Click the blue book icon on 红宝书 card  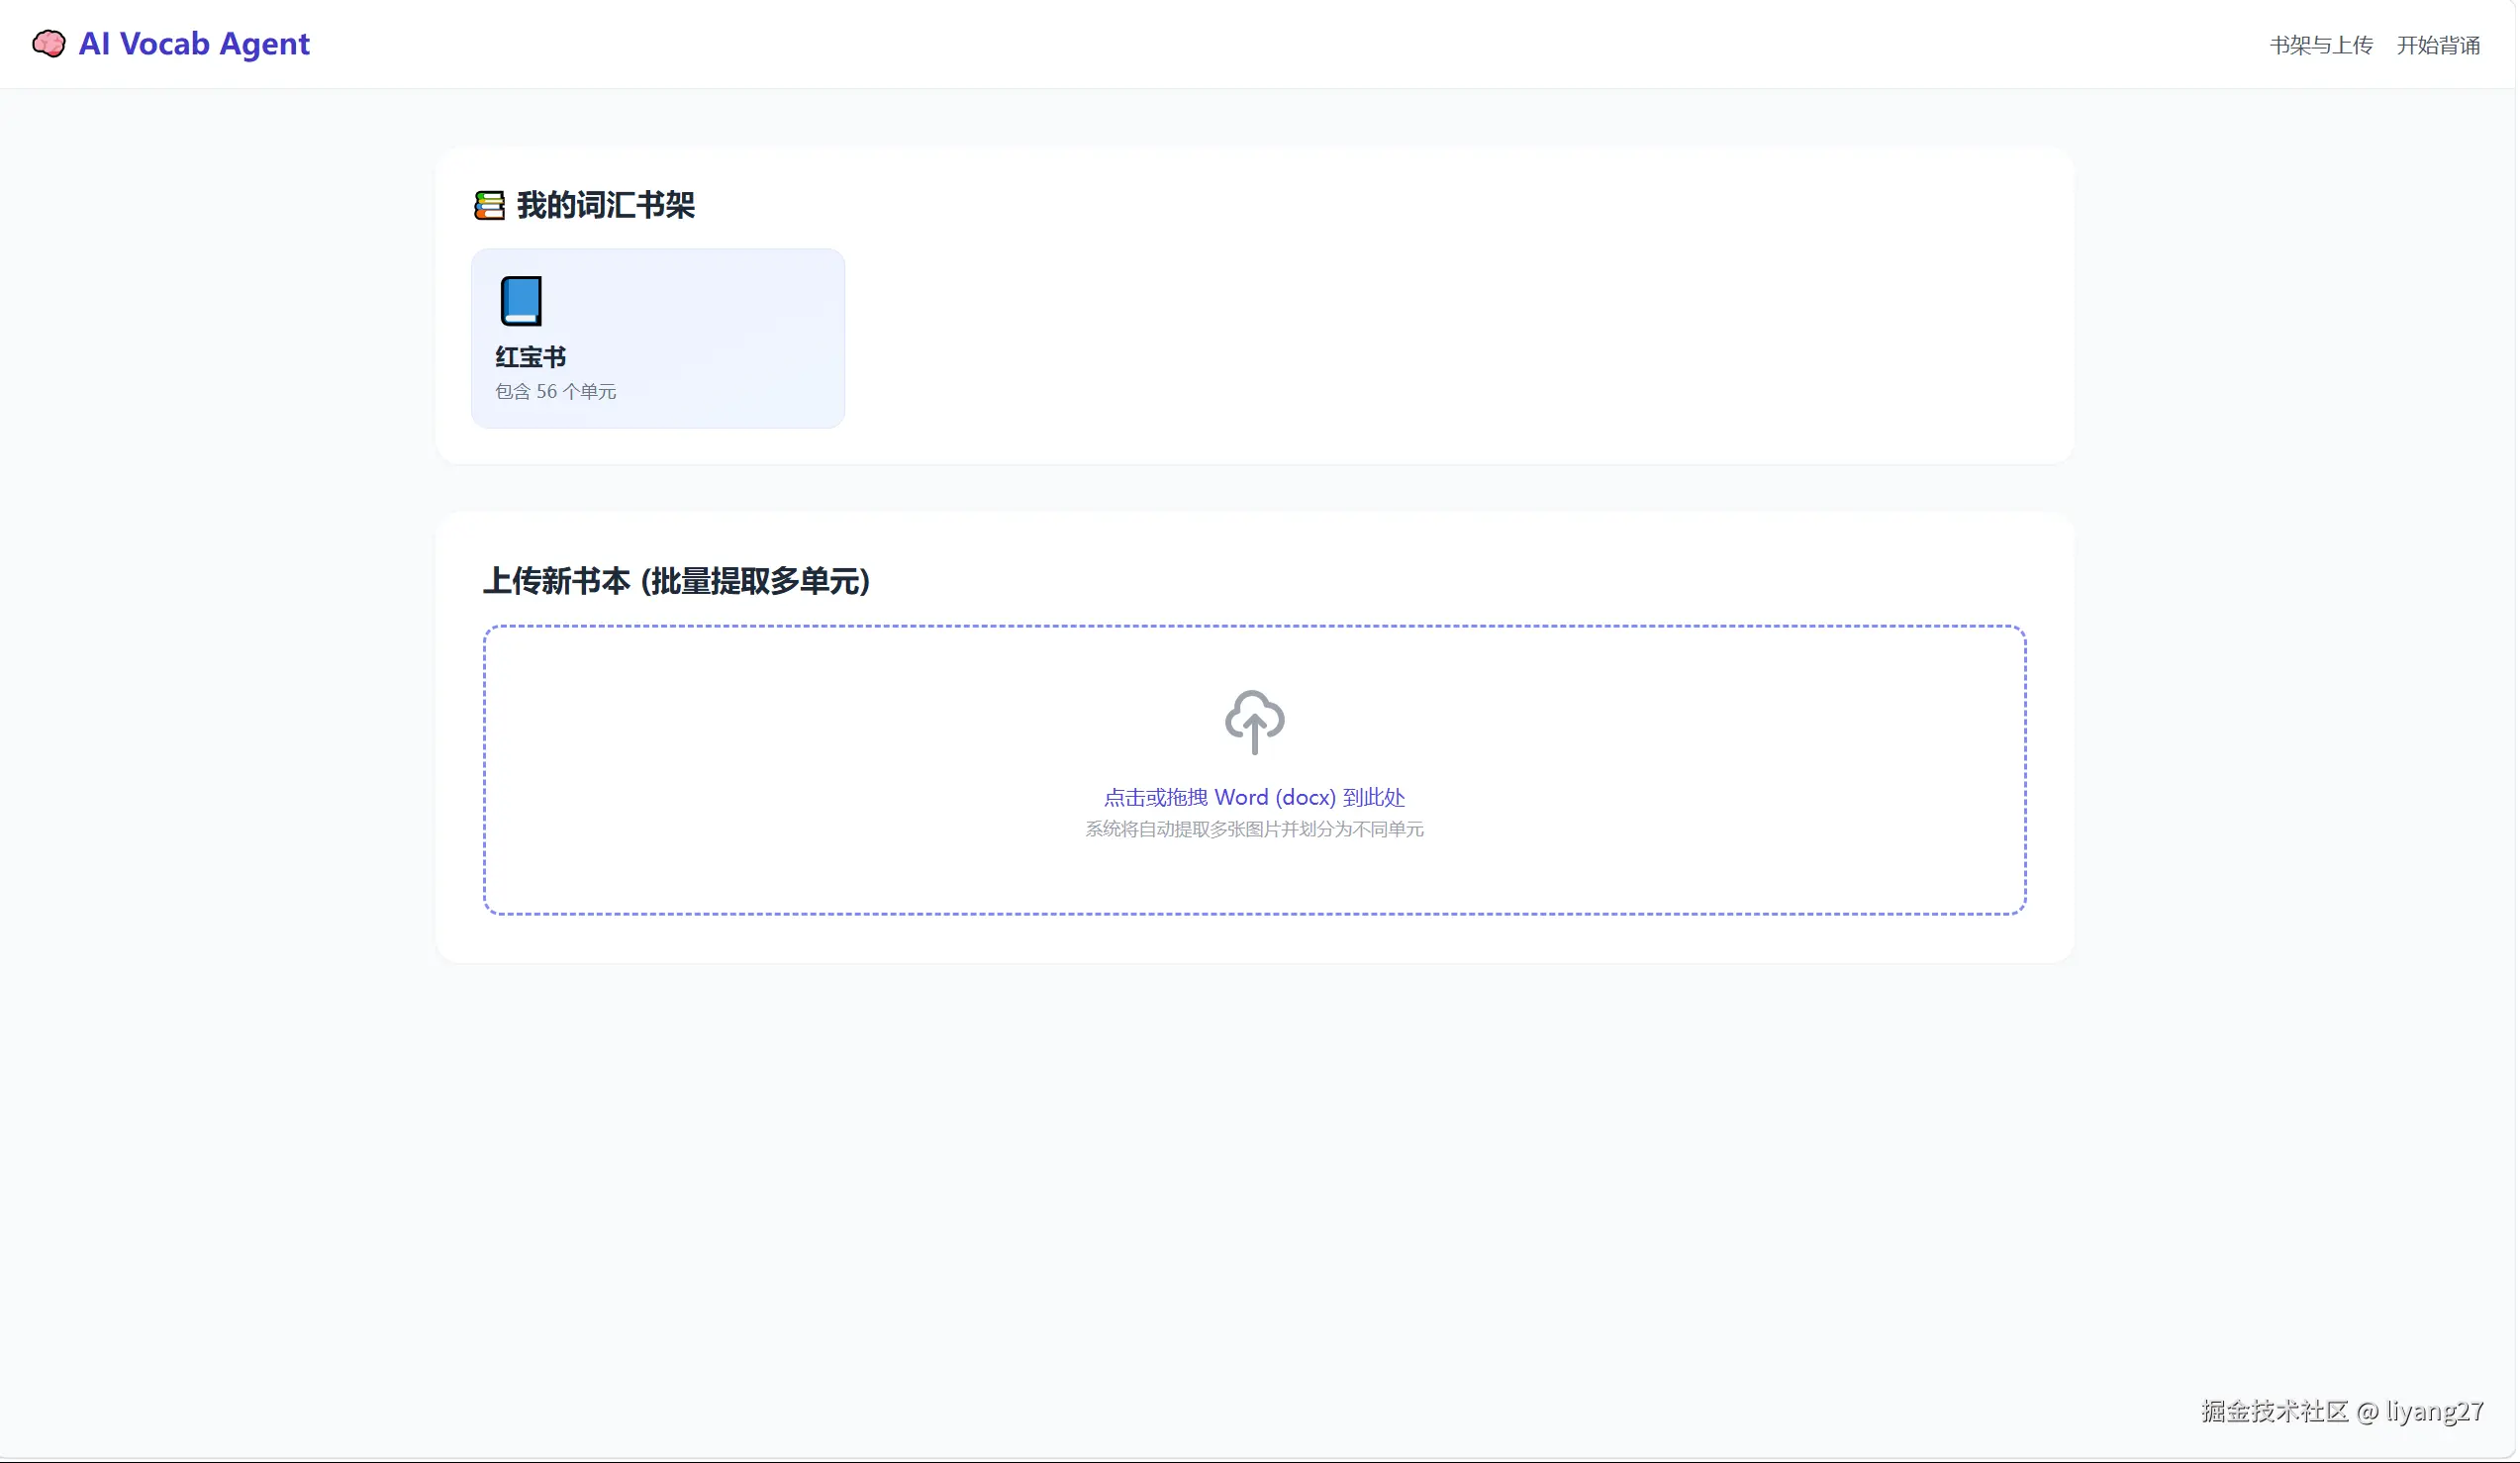(521, 301)
